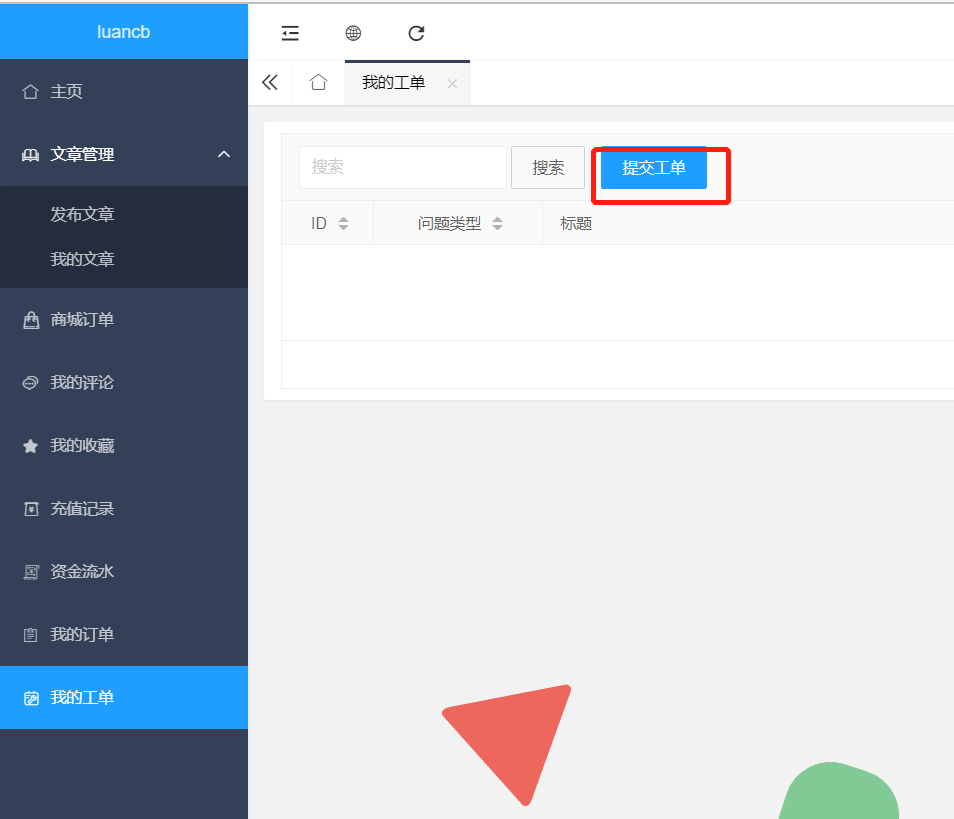Select 我的文章 submenu item

[83, 259]
